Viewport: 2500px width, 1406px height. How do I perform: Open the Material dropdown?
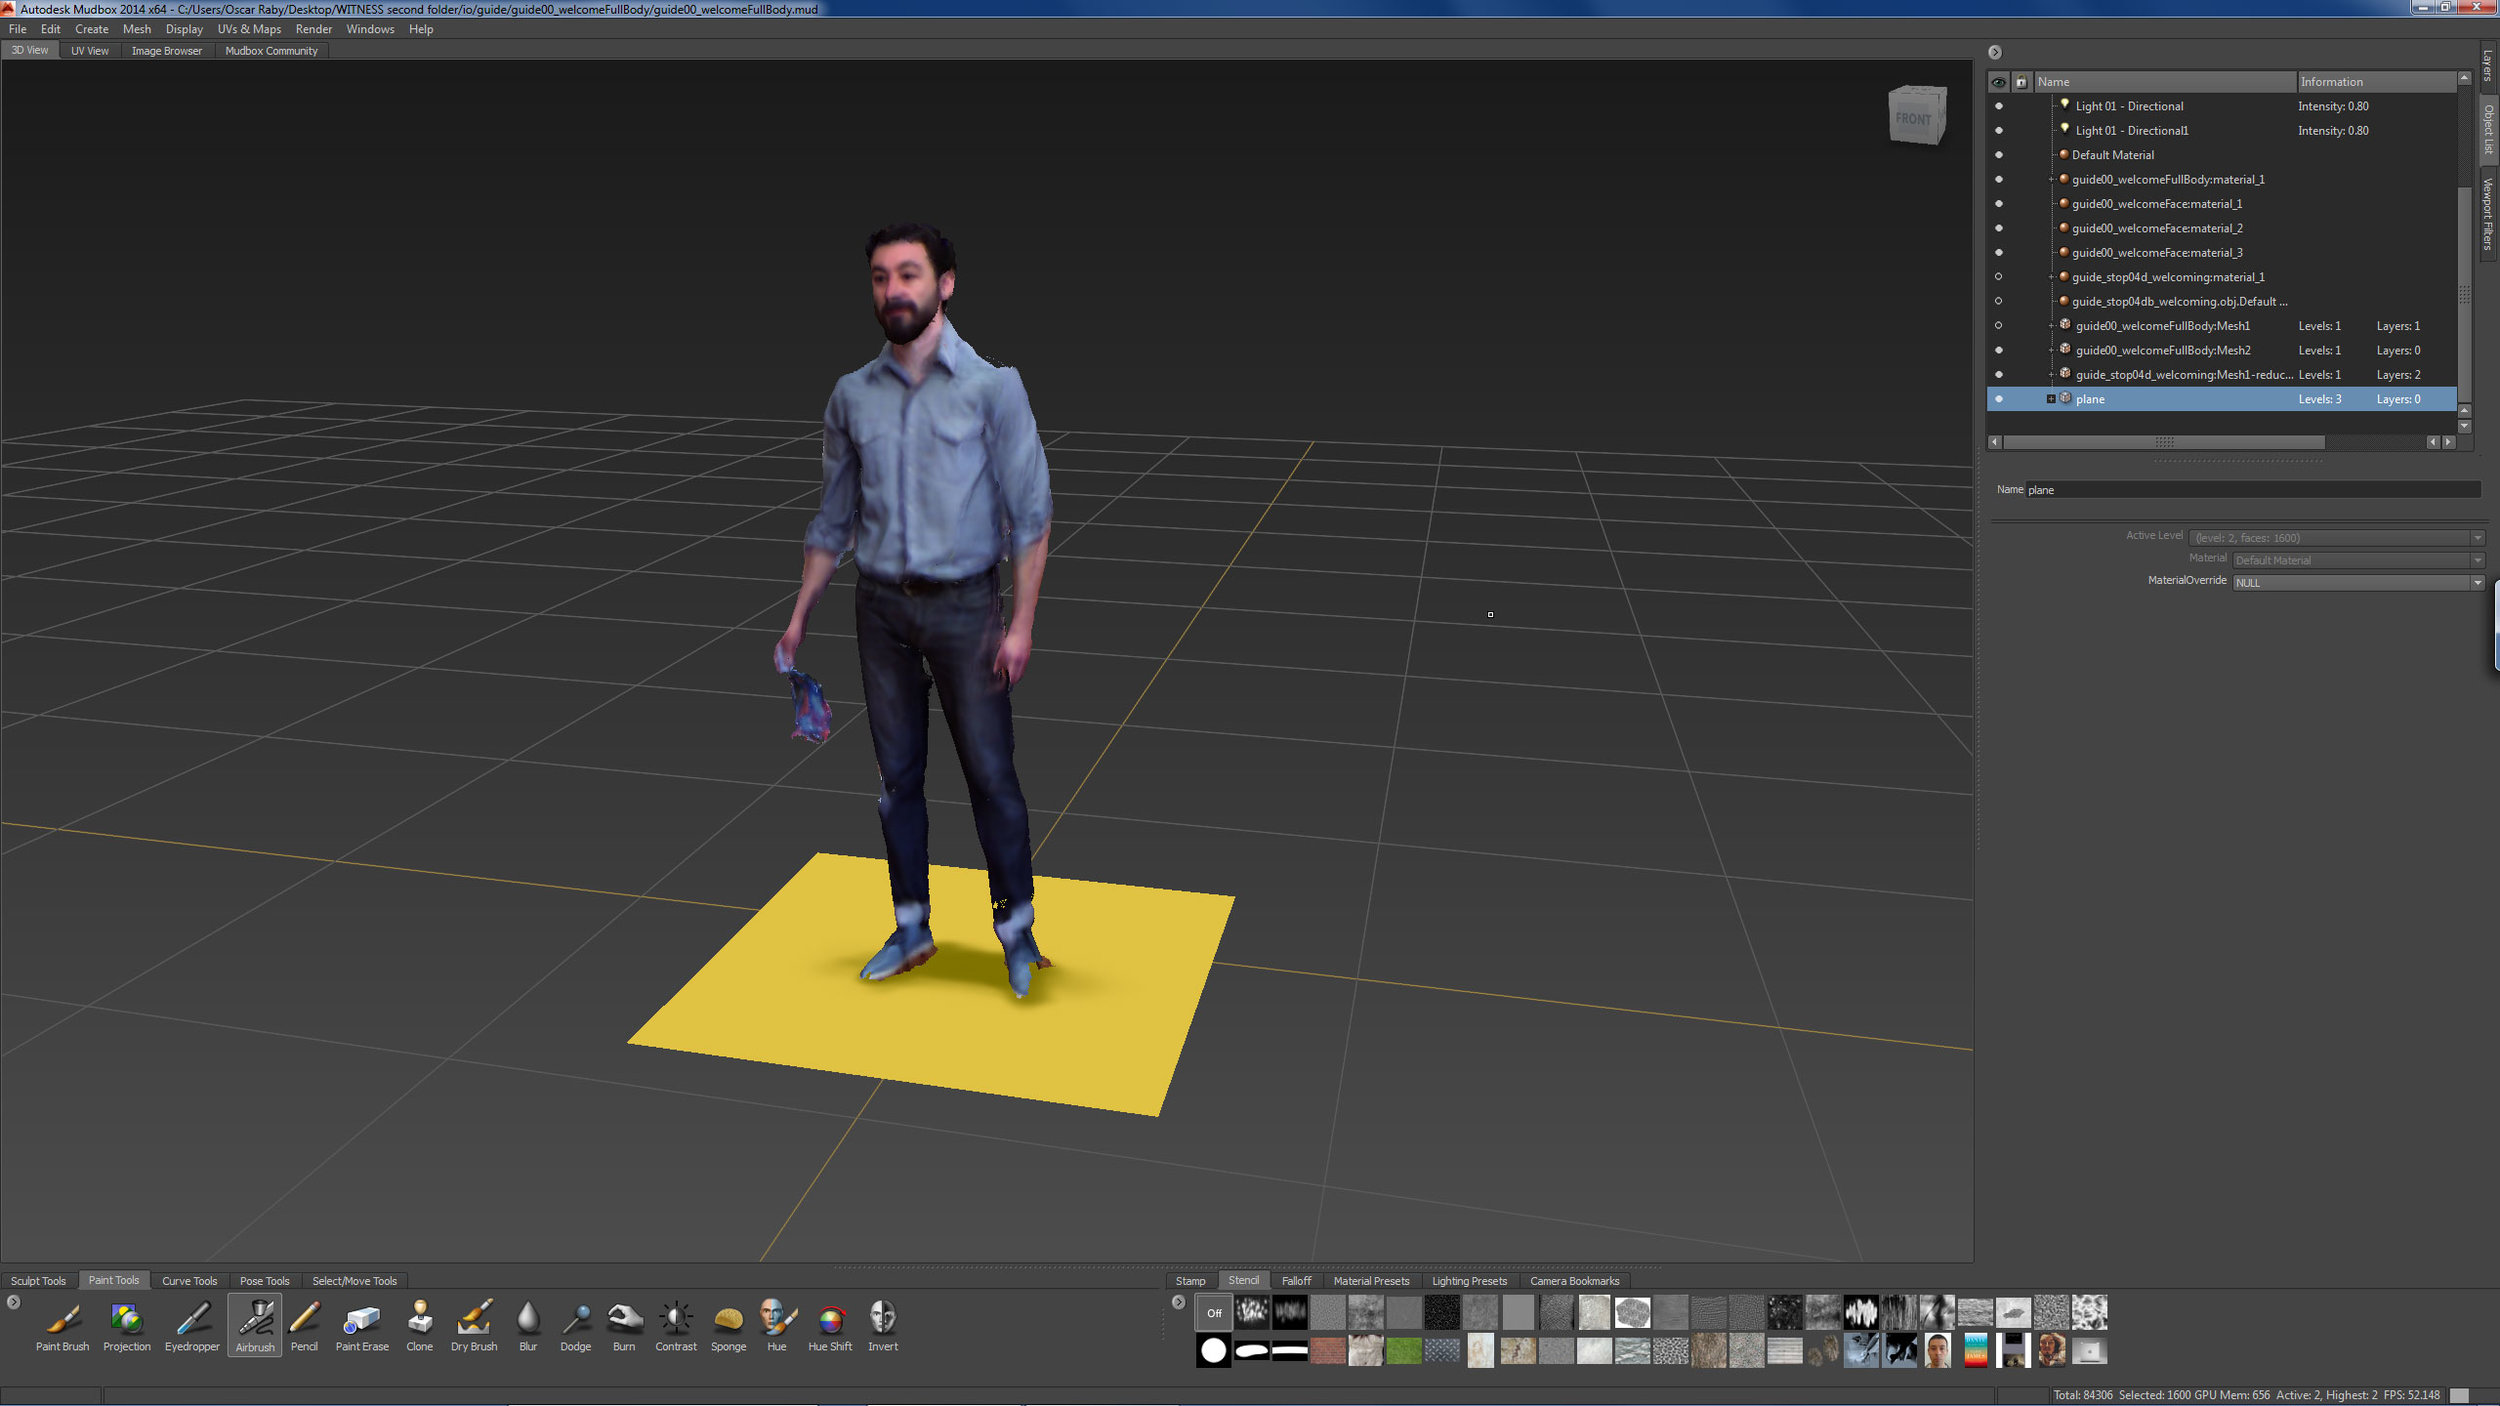point(2358,560)
